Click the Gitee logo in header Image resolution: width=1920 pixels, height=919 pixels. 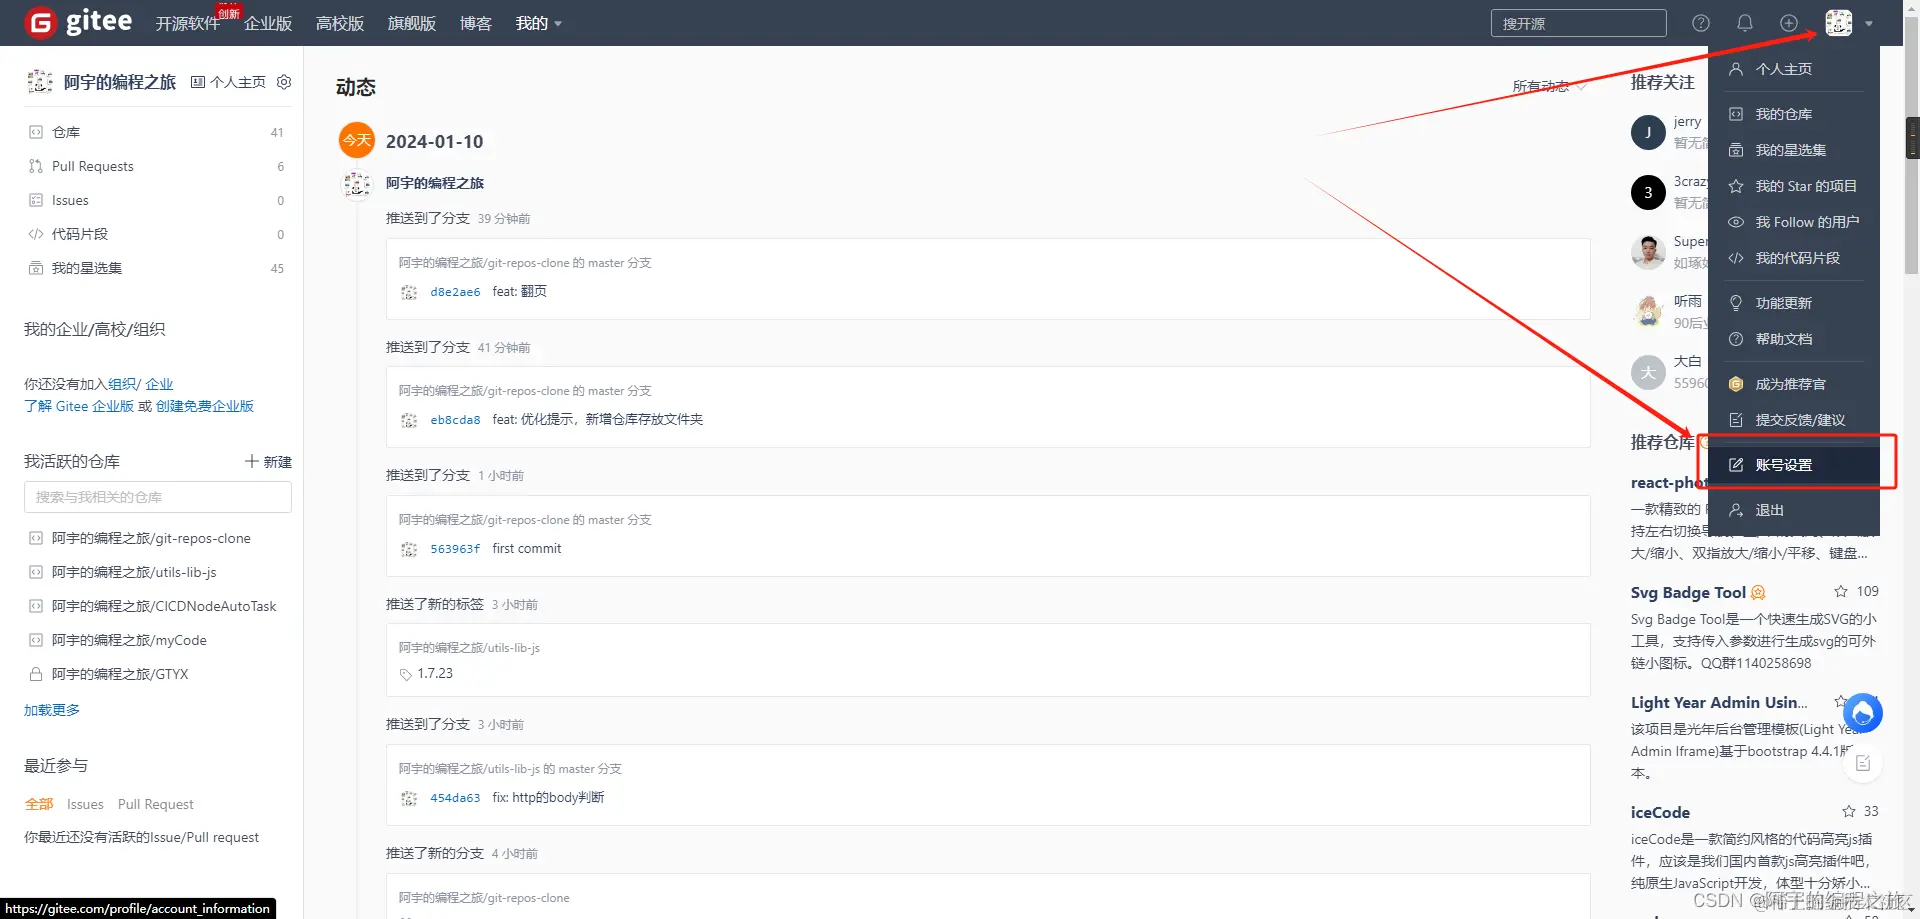tap(79, 22)
